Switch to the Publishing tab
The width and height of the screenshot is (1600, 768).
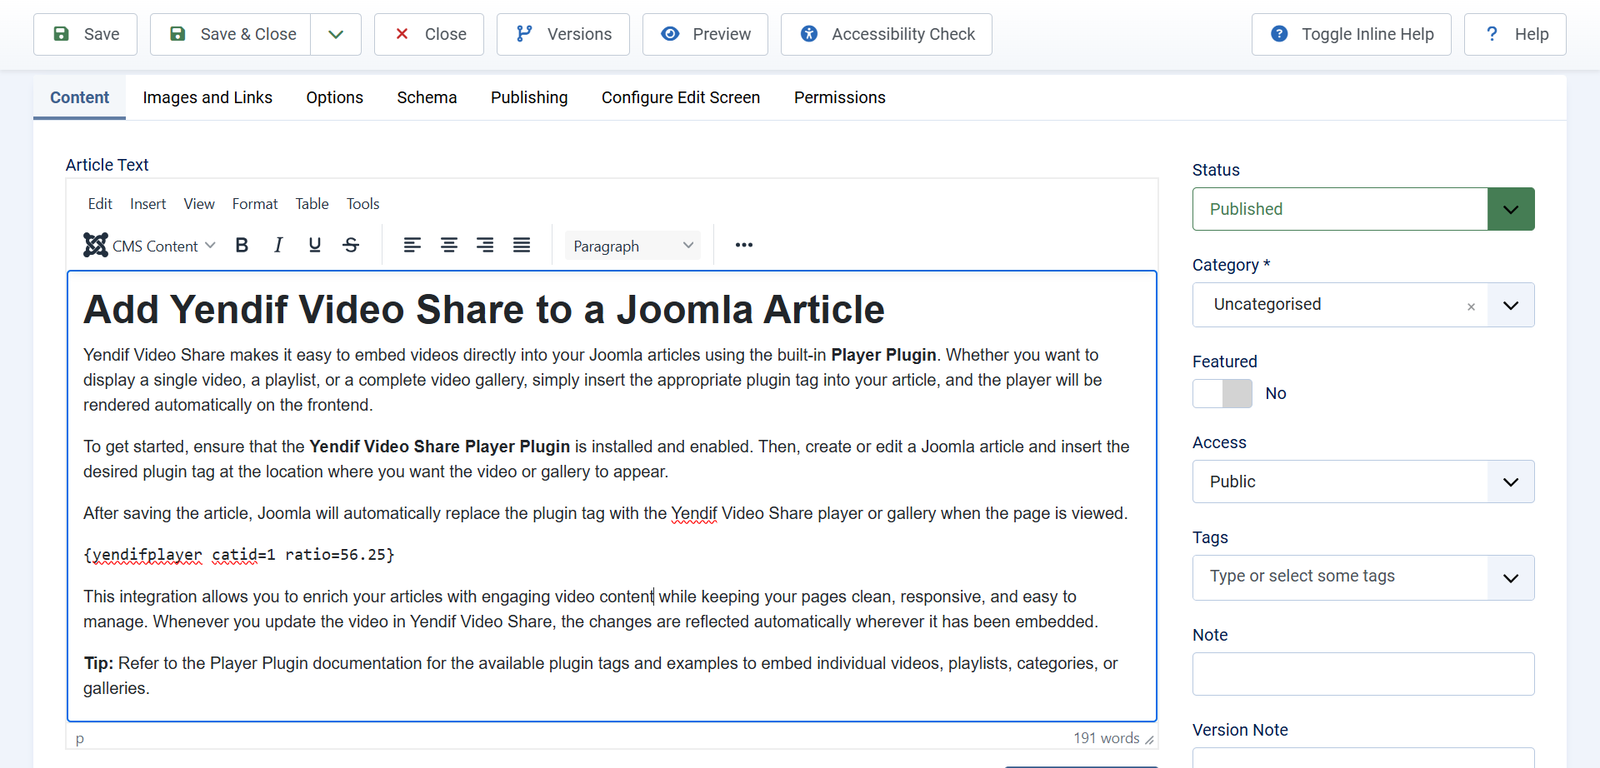pos(529,97)
